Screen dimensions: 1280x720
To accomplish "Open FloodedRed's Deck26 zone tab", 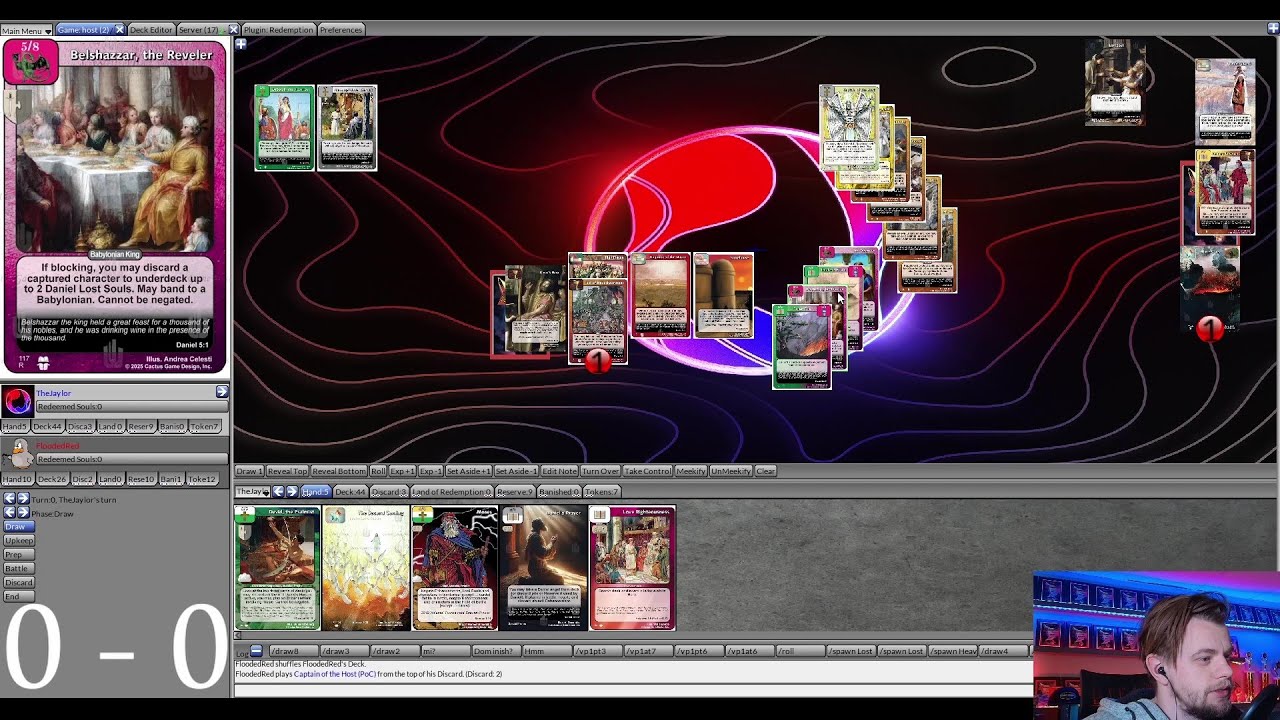I will tap(52, 479).
